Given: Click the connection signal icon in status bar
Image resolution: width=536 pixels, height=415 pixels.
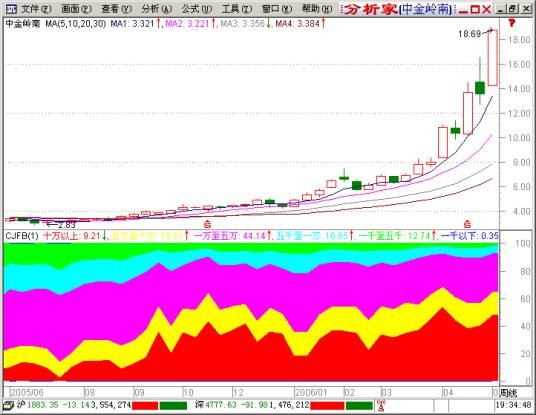Looking at the screenshot, I should (381, 406).
